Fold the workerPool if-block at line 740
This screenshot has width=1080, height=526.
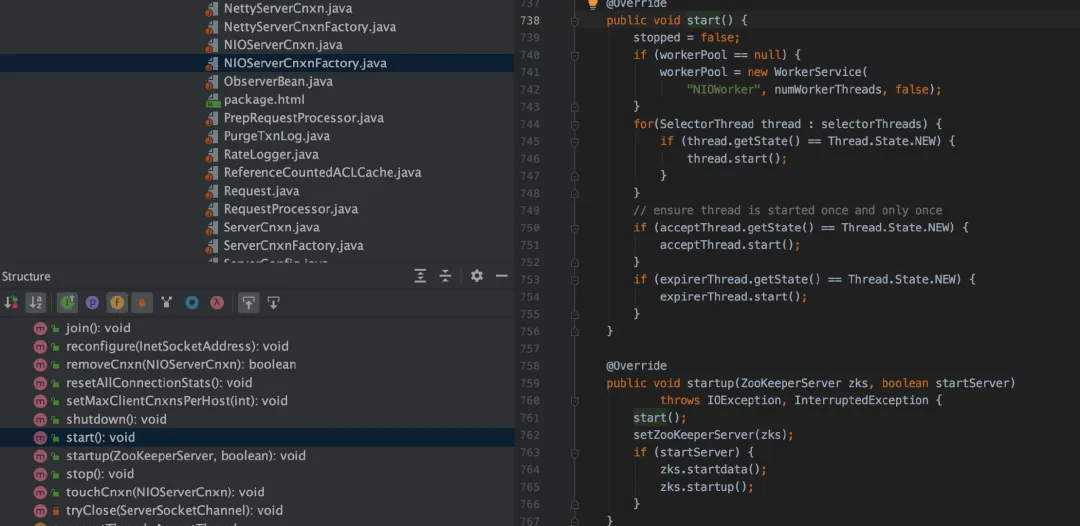[574, 56]
